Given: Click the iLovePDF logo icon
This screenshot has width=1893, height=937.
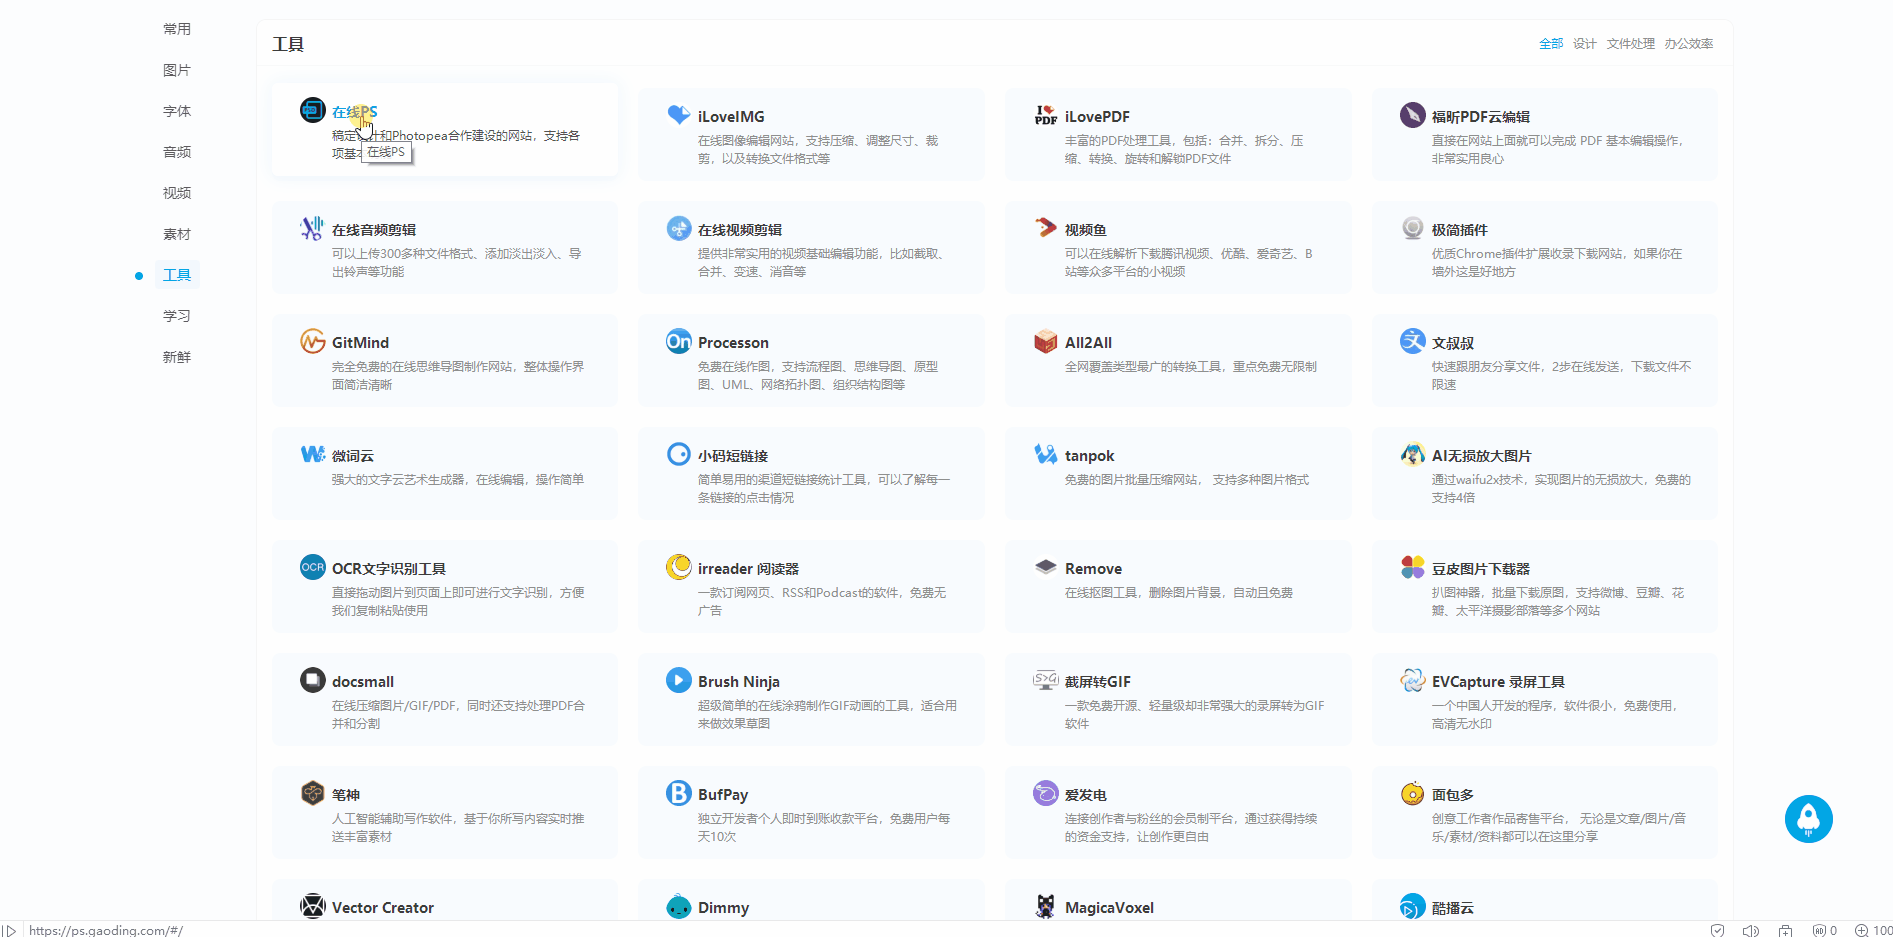Looking at the screenshot, I should (x=1046, y=115).
